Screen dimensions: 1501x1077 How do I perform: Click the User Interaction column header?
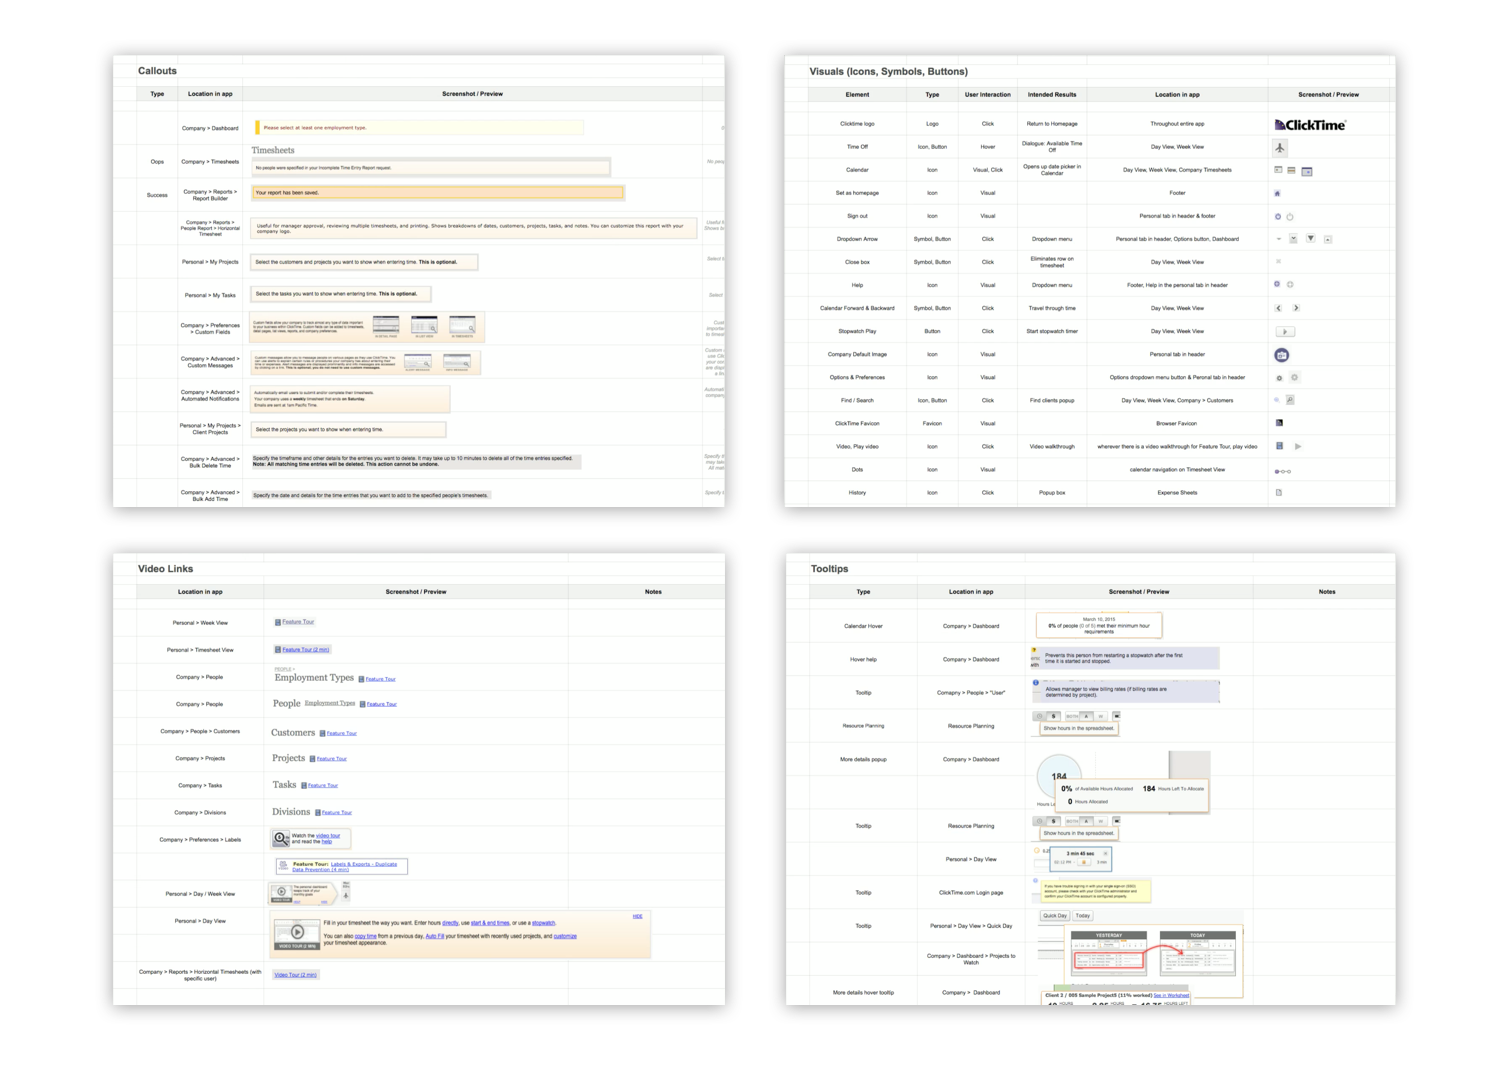tap(987, 95)
